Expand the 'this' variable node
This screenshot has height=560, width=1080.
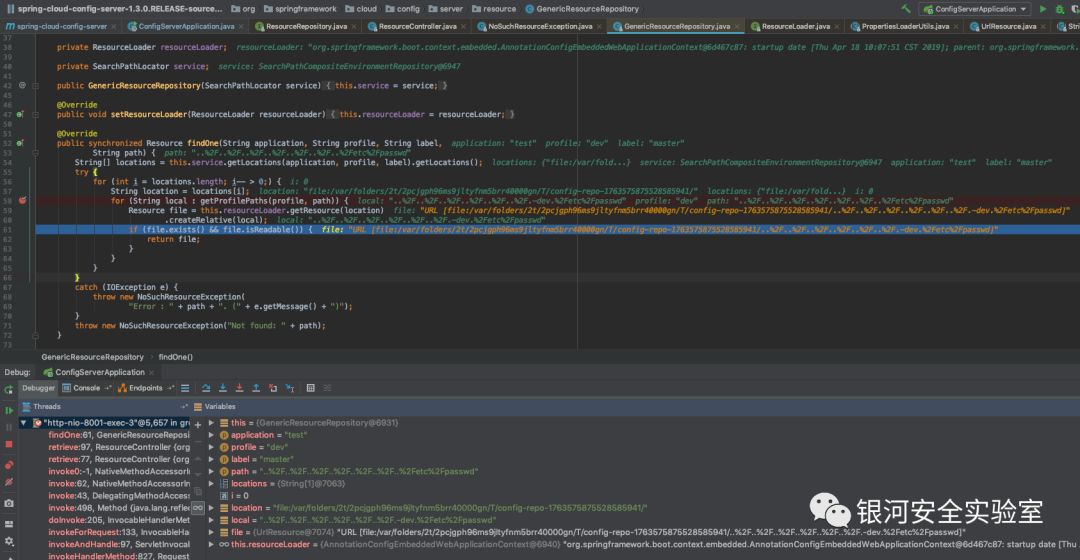click(x=211, y=423)
